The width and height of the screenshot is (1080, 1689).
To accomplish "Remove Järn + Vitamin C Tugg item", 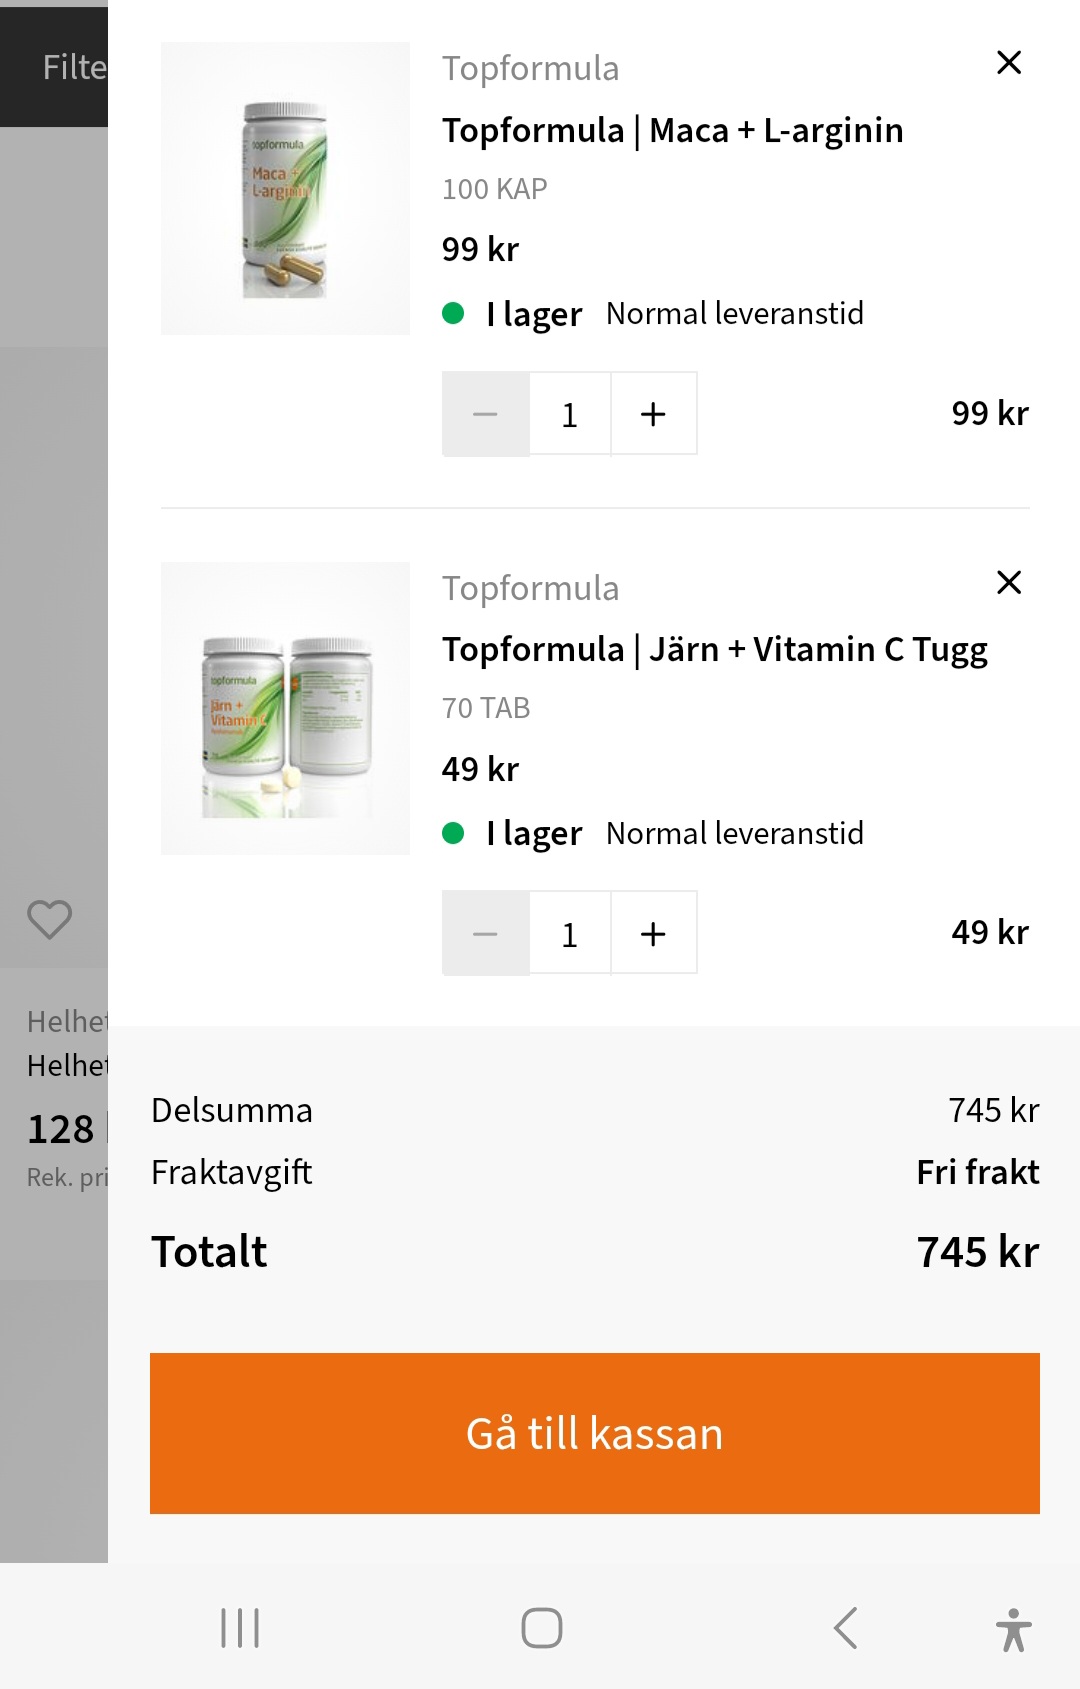I will (1009, 582).
